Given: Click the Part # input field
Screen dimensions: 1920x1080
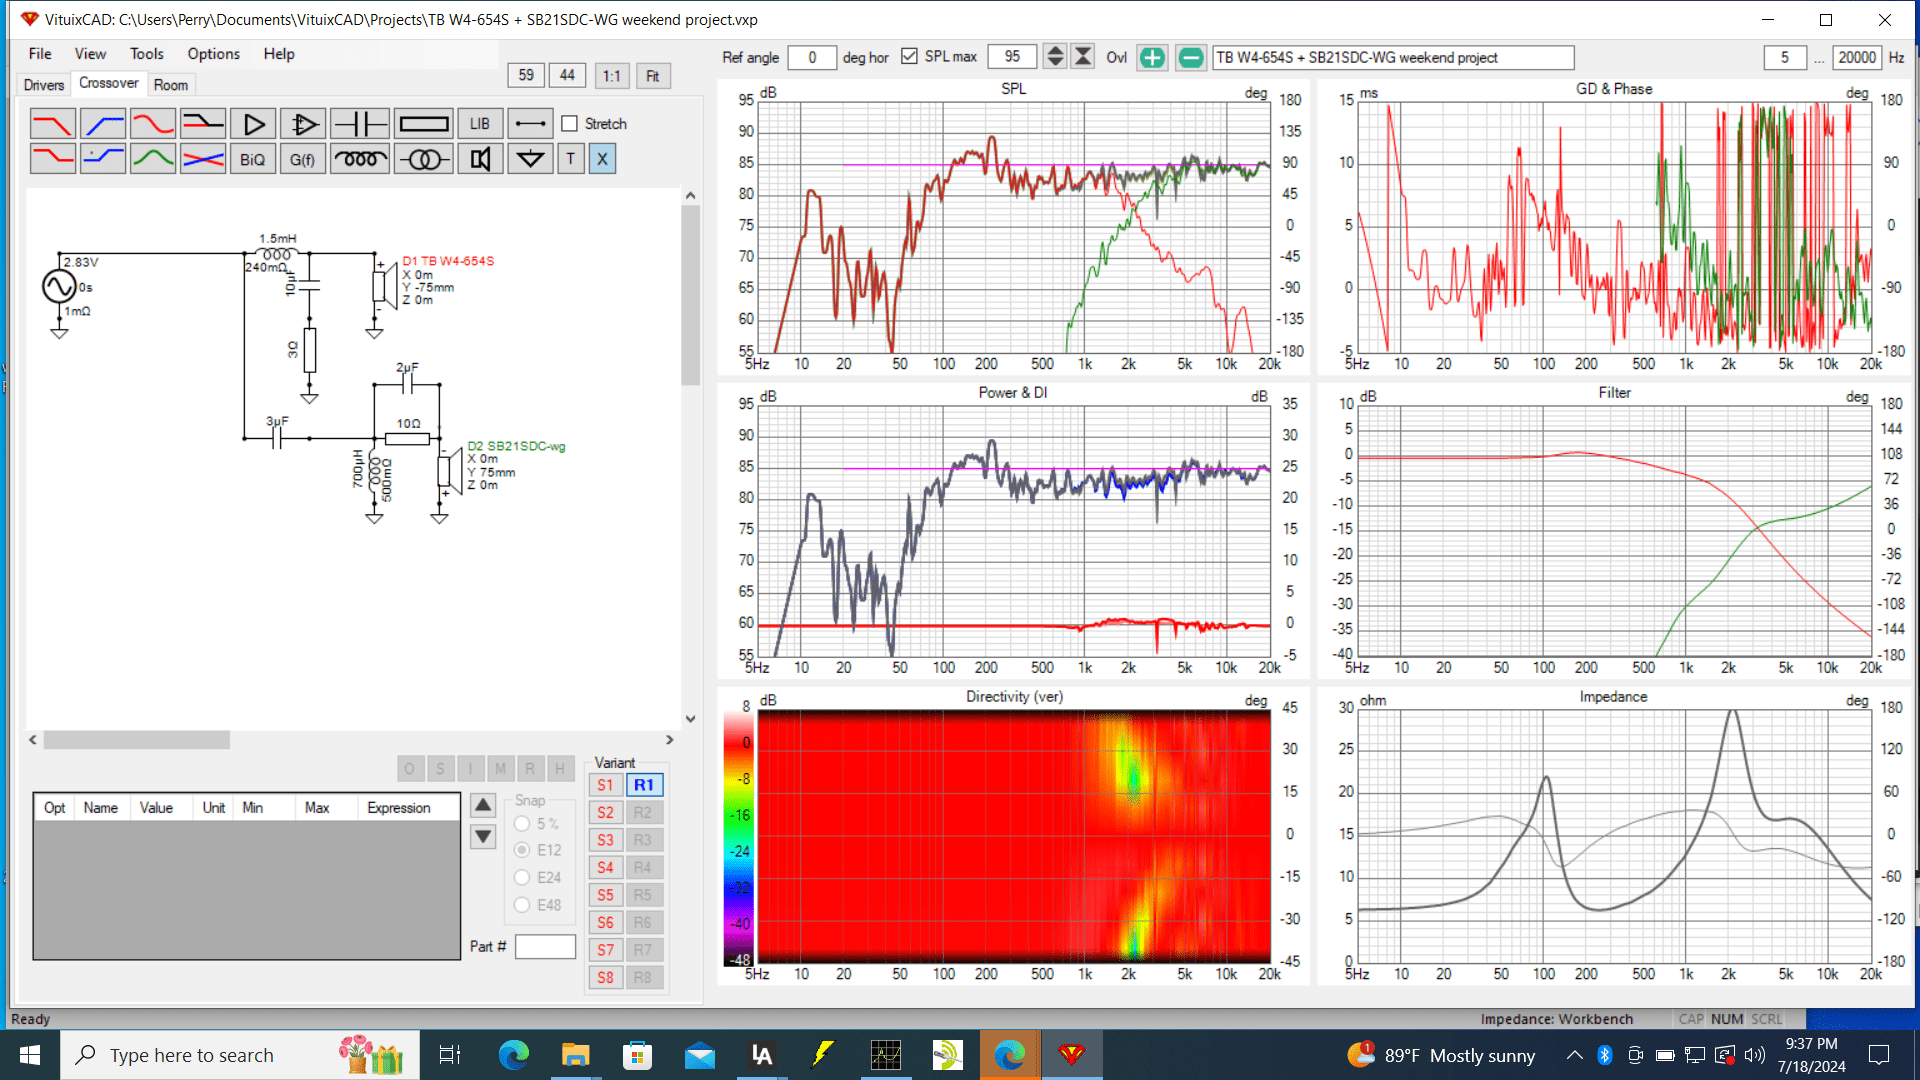Looking at the screenshot, I should pyautogui.click(x=545, y=946).
